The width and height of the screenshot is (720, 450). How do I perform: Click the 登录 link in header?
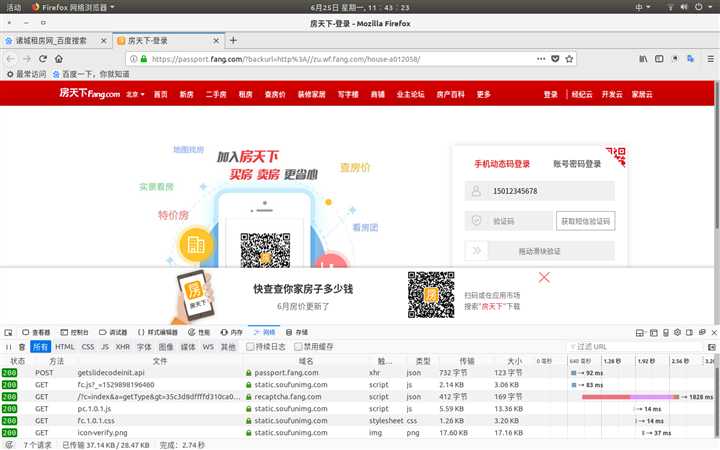[551, 94]
